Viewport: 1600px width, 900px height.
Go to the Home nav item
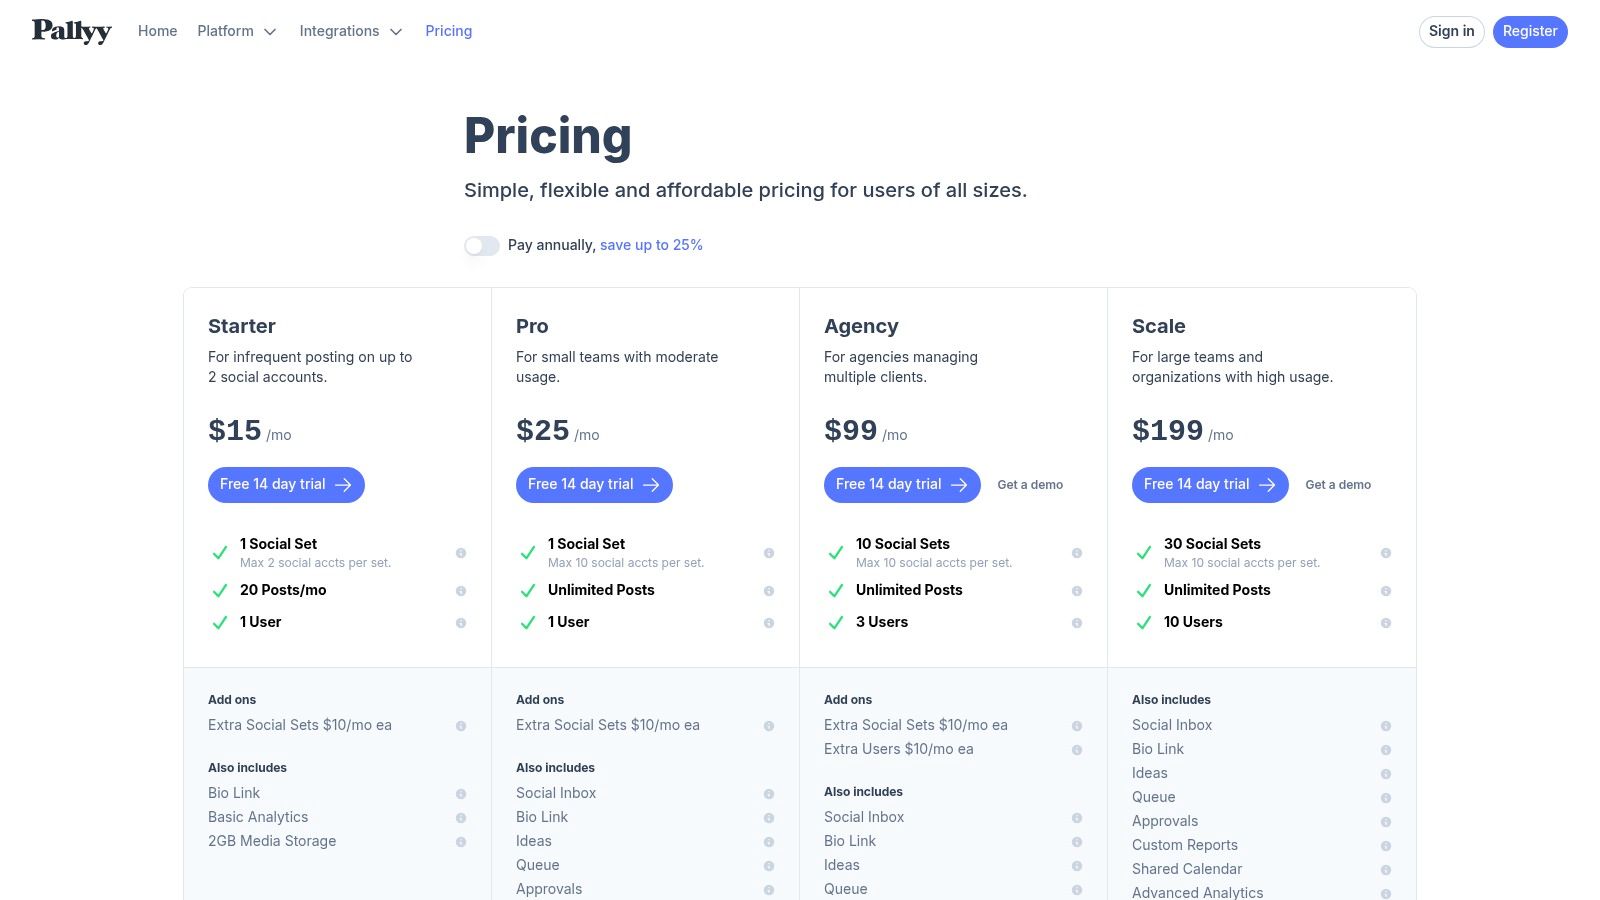pos(157,31)
